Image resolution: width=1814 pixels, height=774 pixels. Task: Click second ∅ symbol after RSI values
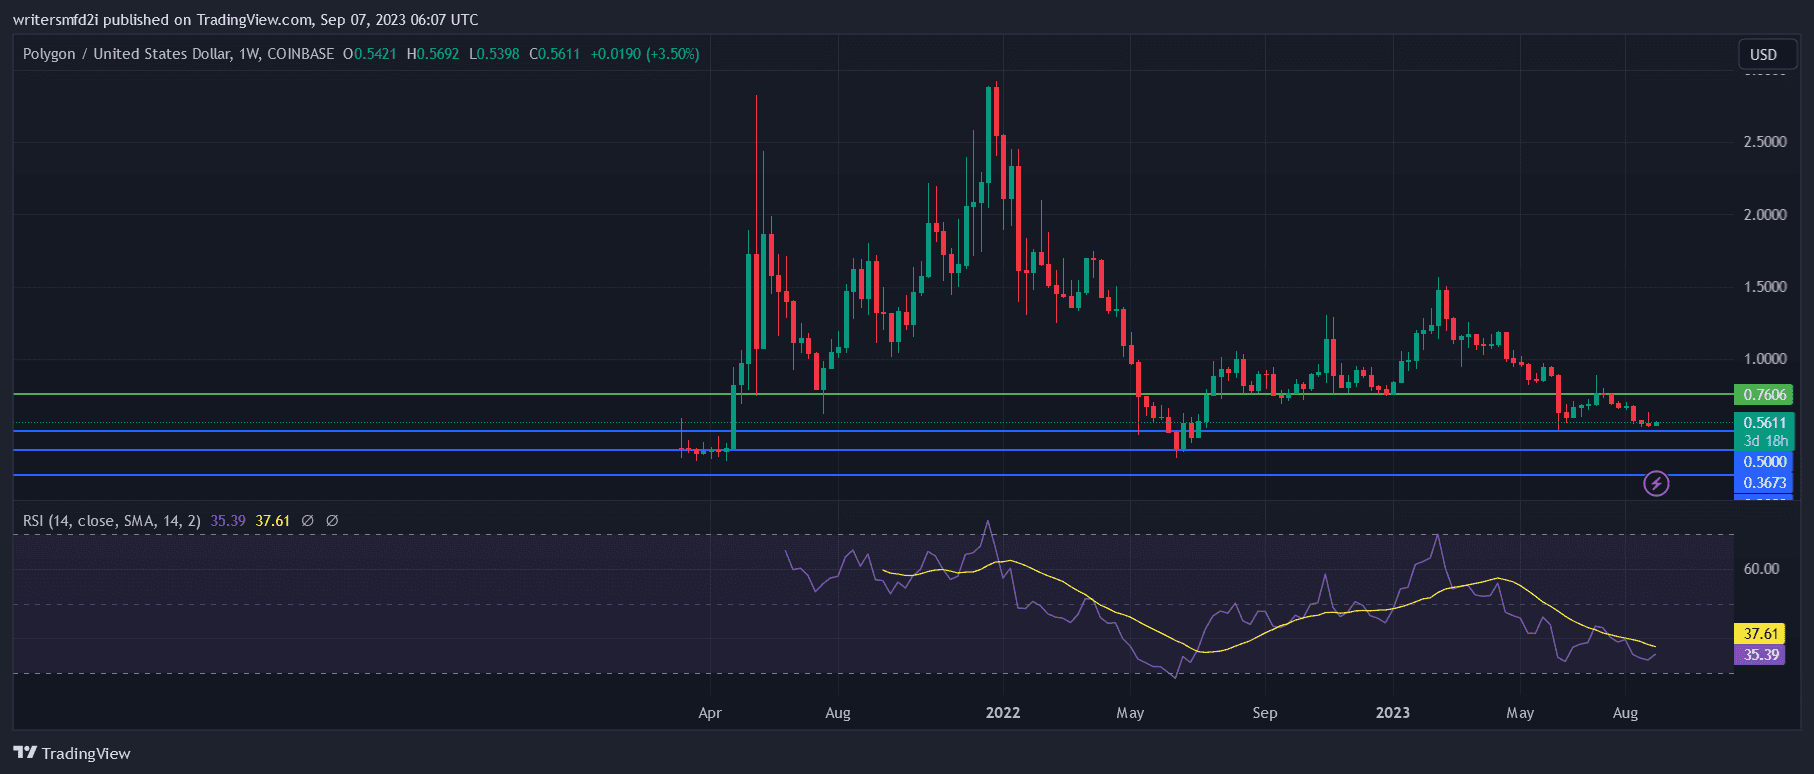[x=332, y=521]
